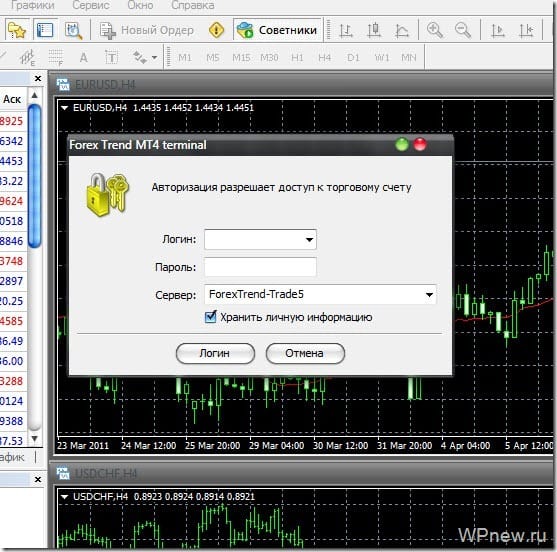Select the D1 timeframe
The image size is (557, 552).
[353, 58]
